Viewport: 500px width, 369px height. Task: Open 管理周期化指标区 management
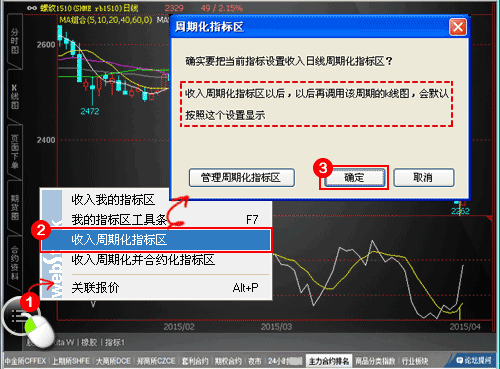242,178
